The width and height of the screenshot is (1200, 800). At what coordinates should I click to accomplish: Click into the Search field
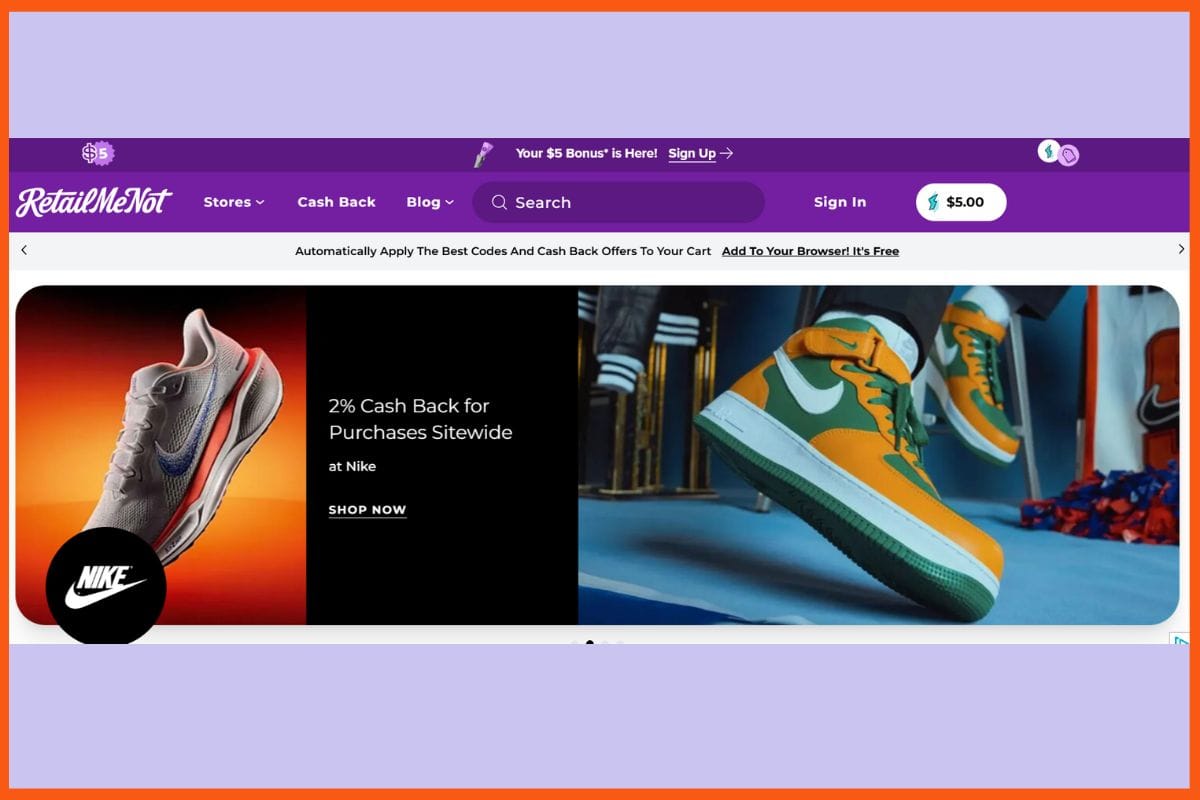click(630, 203)
